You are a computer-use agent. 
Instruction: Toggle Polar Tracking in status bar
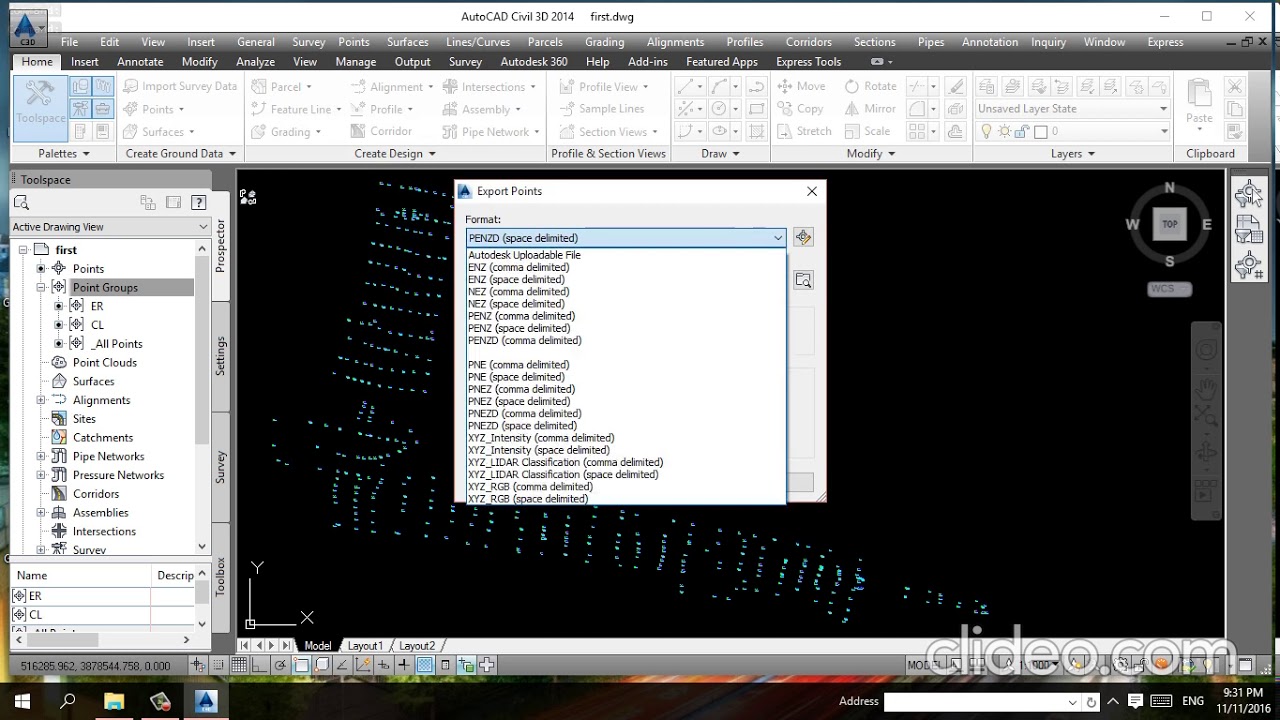(280, 665)
